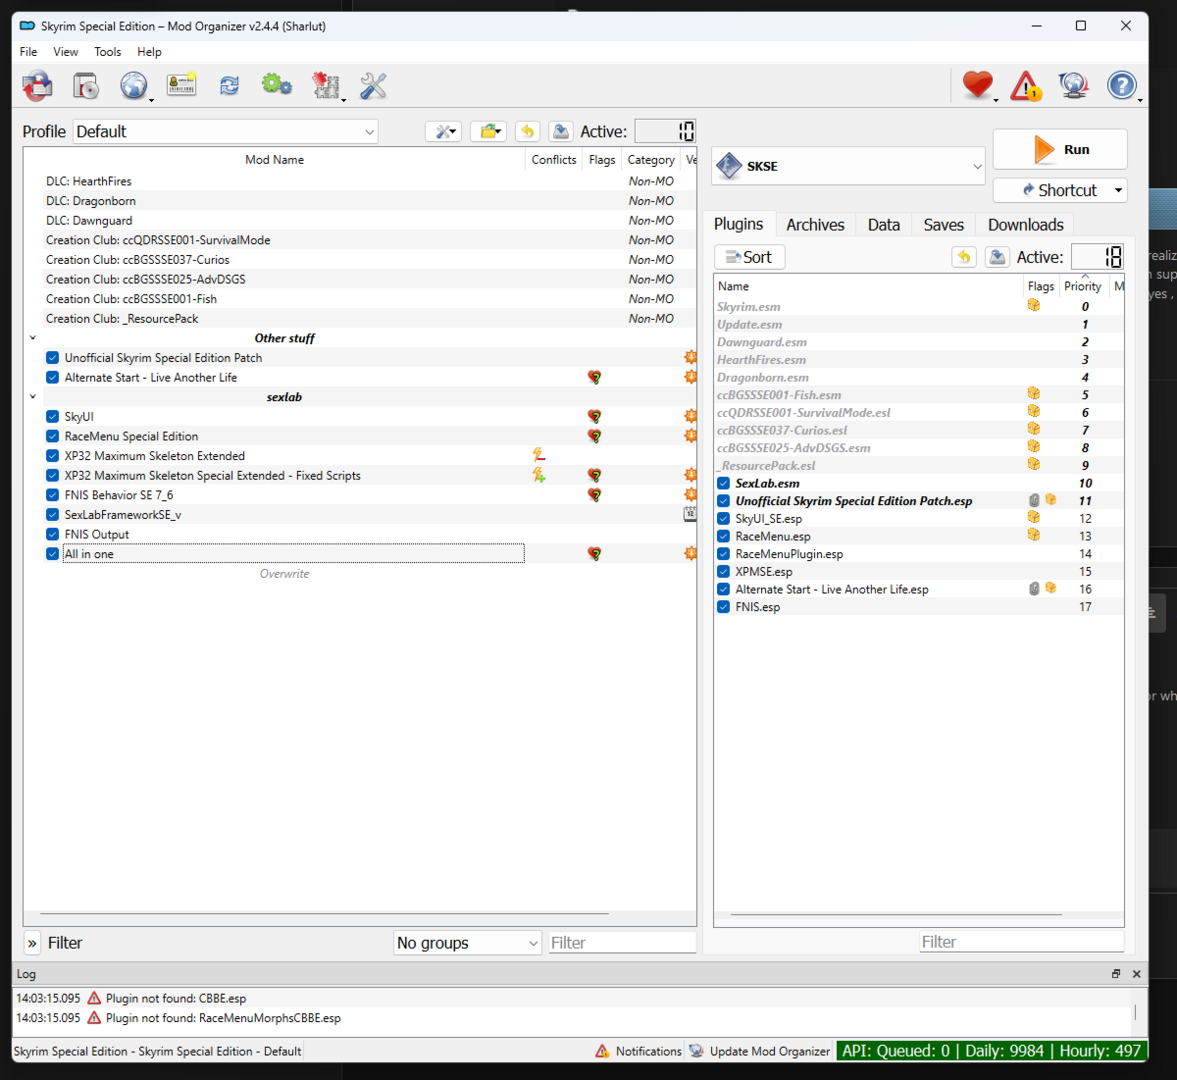Click the warning icon on CBBE.esp log entry
The image size is (1177, 1080).
click(x=94, y=998)
